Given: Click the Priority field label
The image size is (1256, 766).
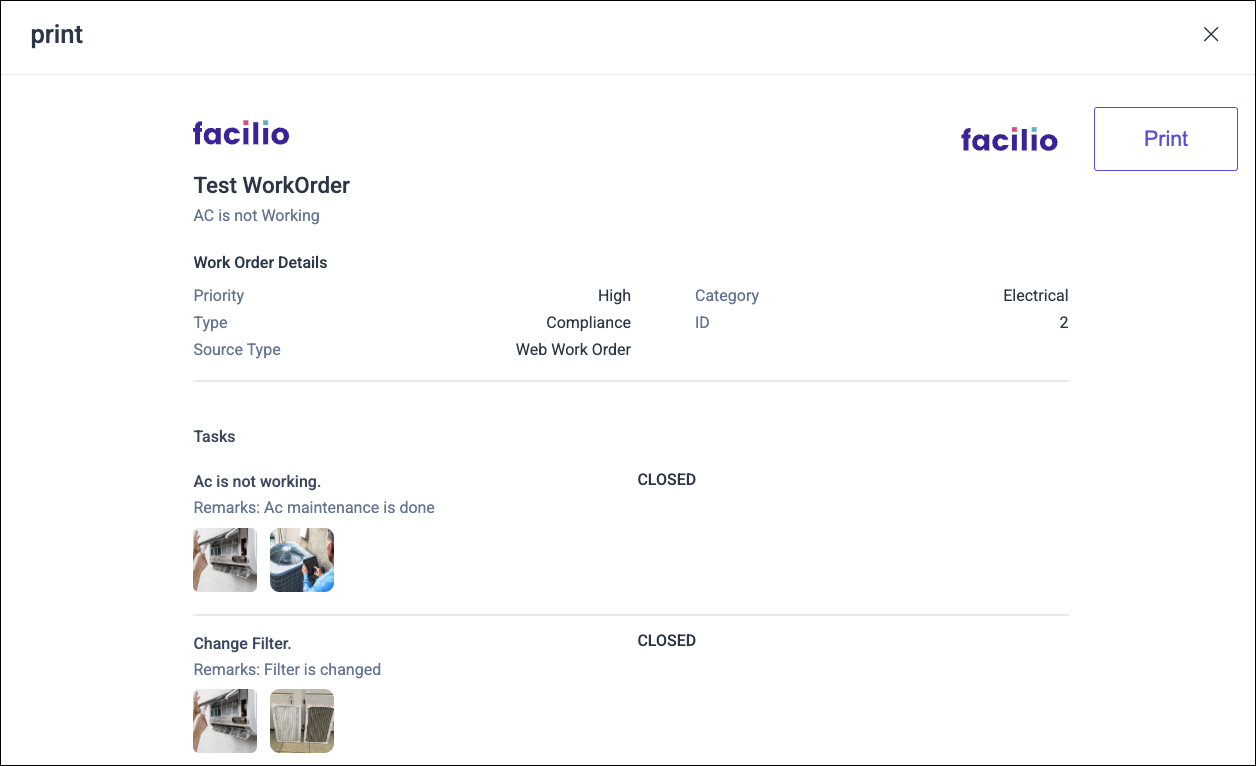Looking at the screenshot, I should [x=219, y=296].
